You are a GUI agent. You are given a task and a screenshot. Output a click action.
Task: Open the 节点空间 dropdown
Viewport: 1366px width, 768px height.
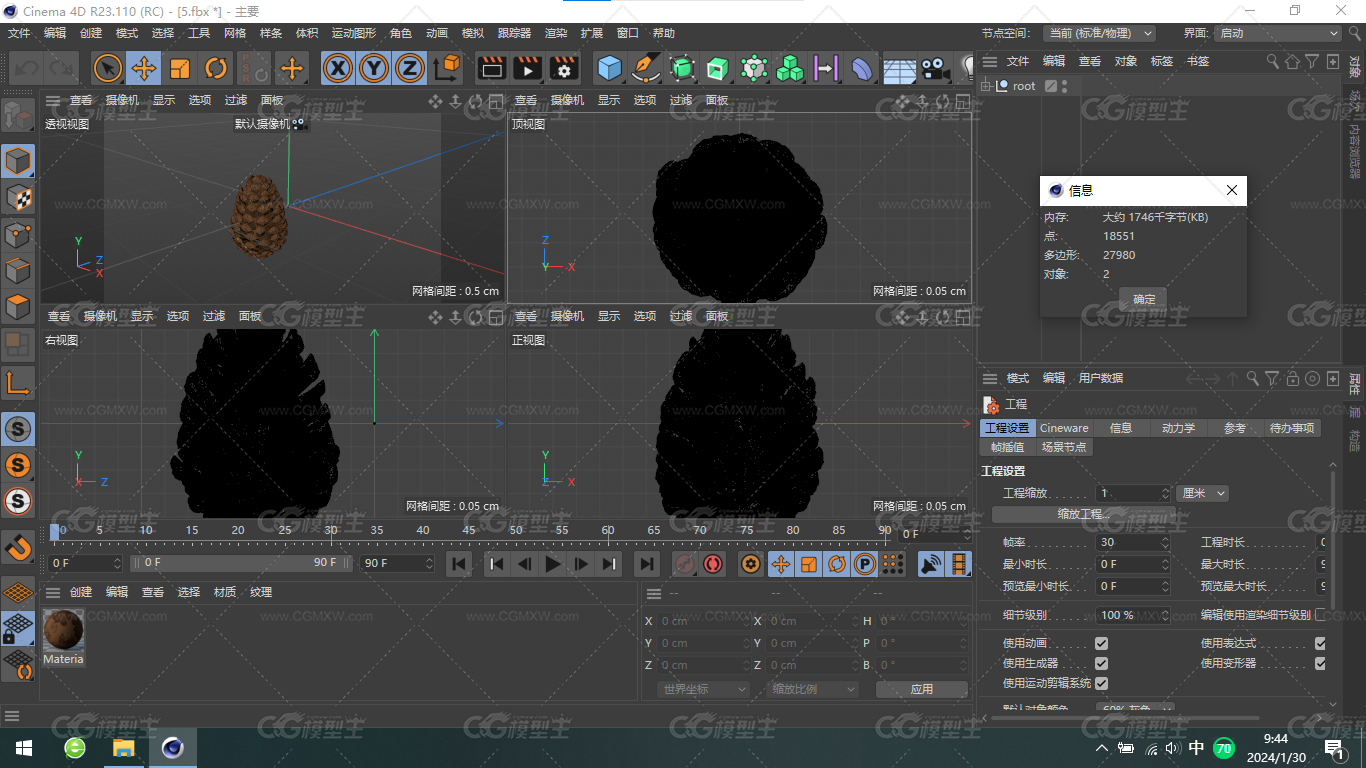pyautogui.click(x=1099, y=33)
